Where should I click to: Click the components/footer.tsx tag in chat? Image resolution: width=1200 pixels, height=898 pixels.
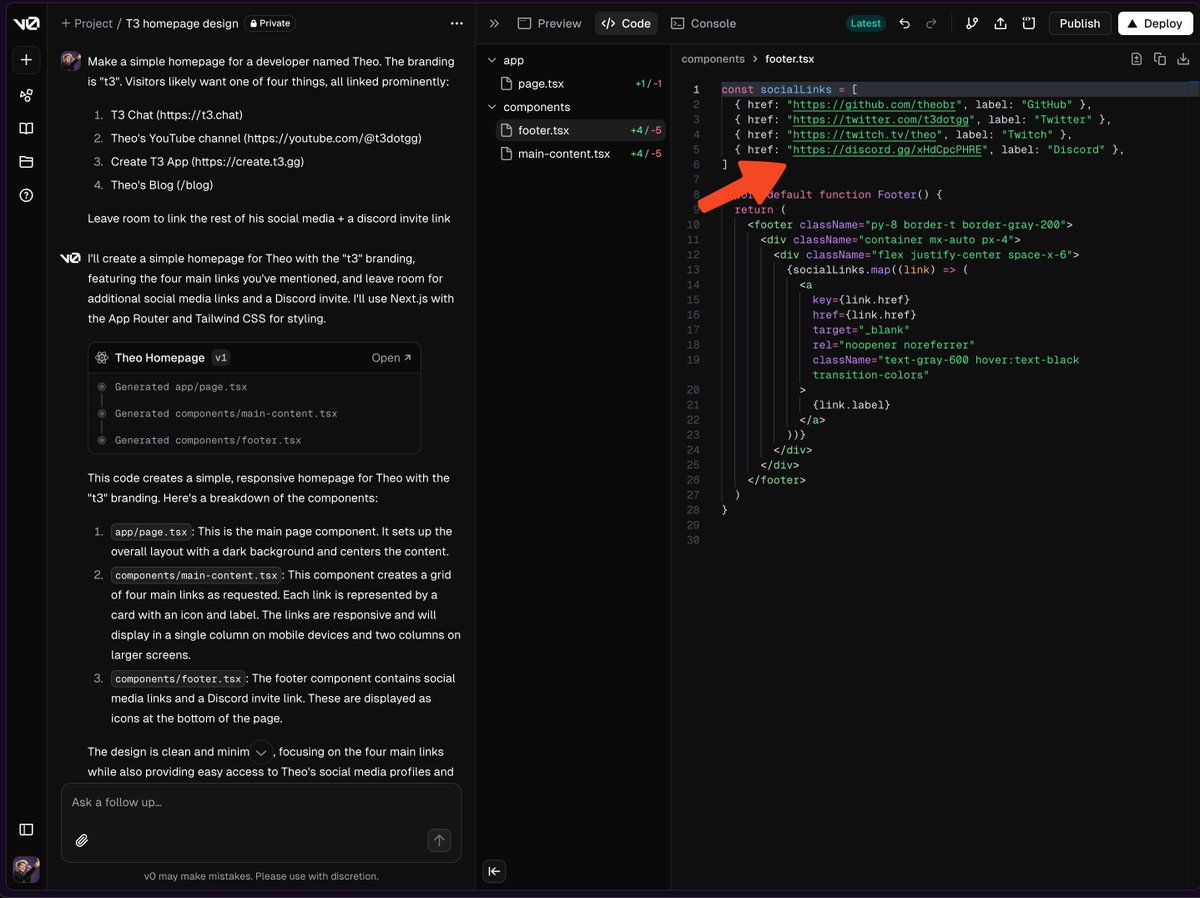(177, 678)
